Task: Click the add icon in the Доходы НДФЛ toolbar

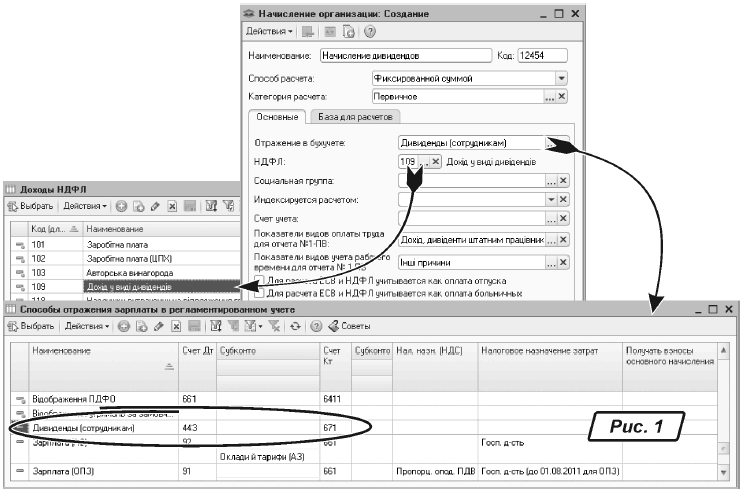Action: (x=121, y=206)
